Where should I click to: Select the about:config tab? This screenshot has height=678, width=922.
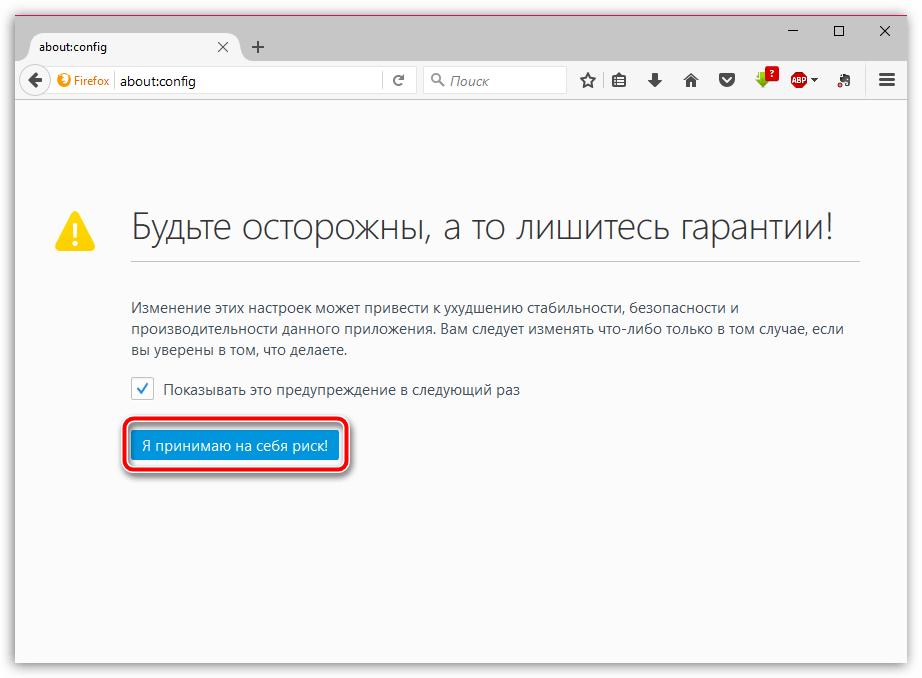pyautogui.click(x=120, y=47)
